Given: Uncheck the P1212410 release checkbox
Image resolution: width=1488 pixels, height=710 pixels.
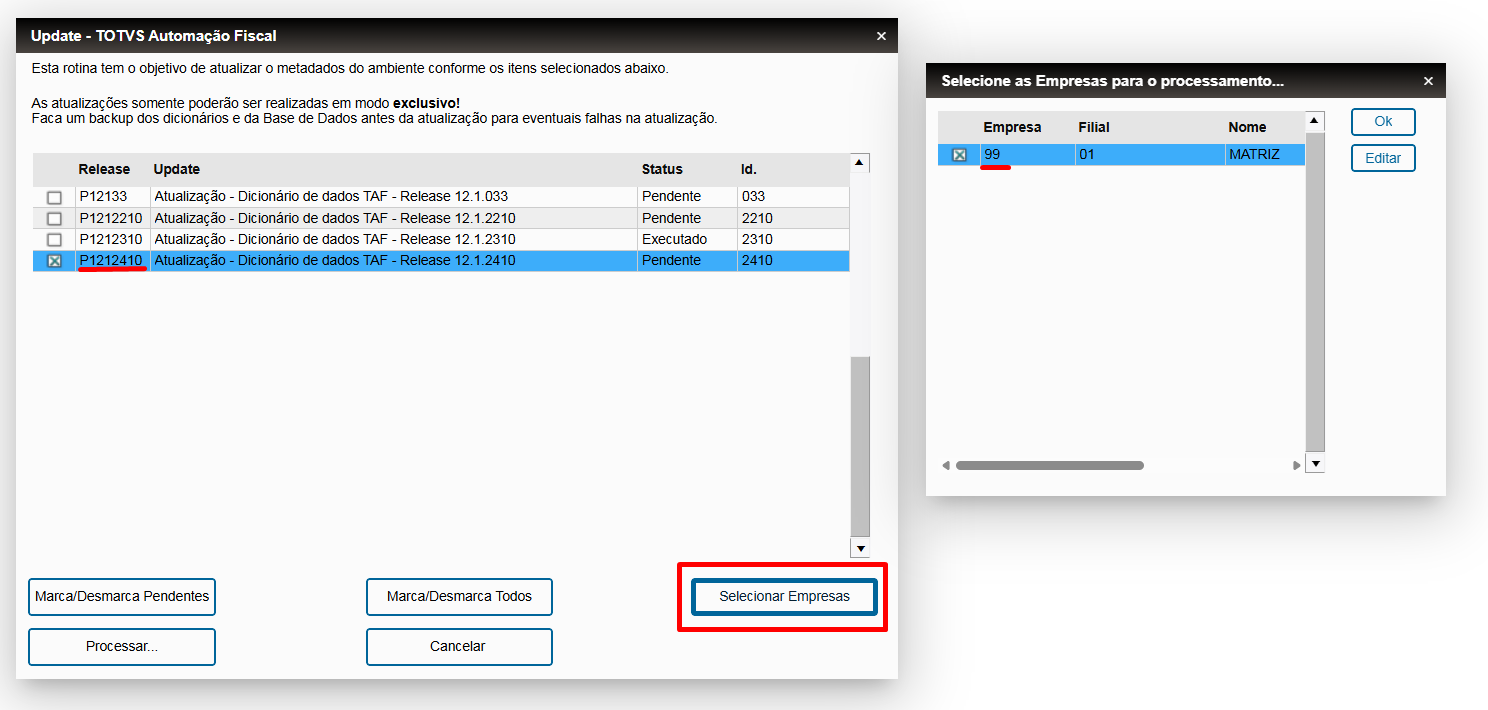Looking at the screenshot, I should point(55,261).
